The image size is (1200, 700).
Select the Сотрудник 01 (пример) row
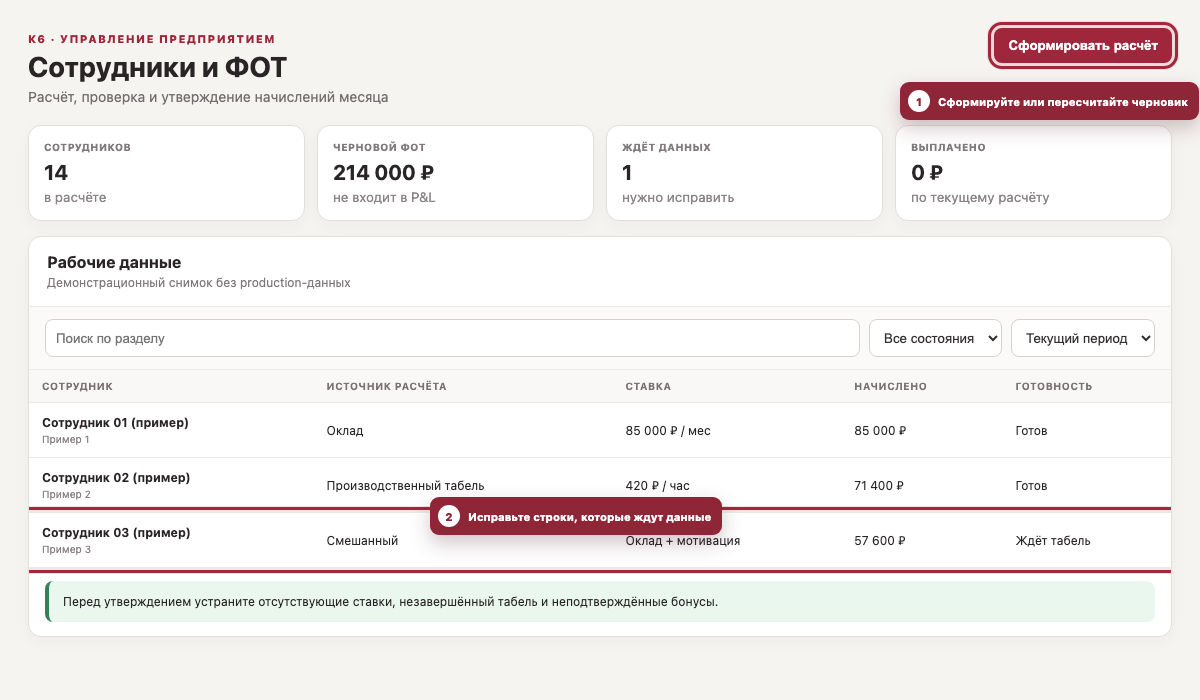600,430
